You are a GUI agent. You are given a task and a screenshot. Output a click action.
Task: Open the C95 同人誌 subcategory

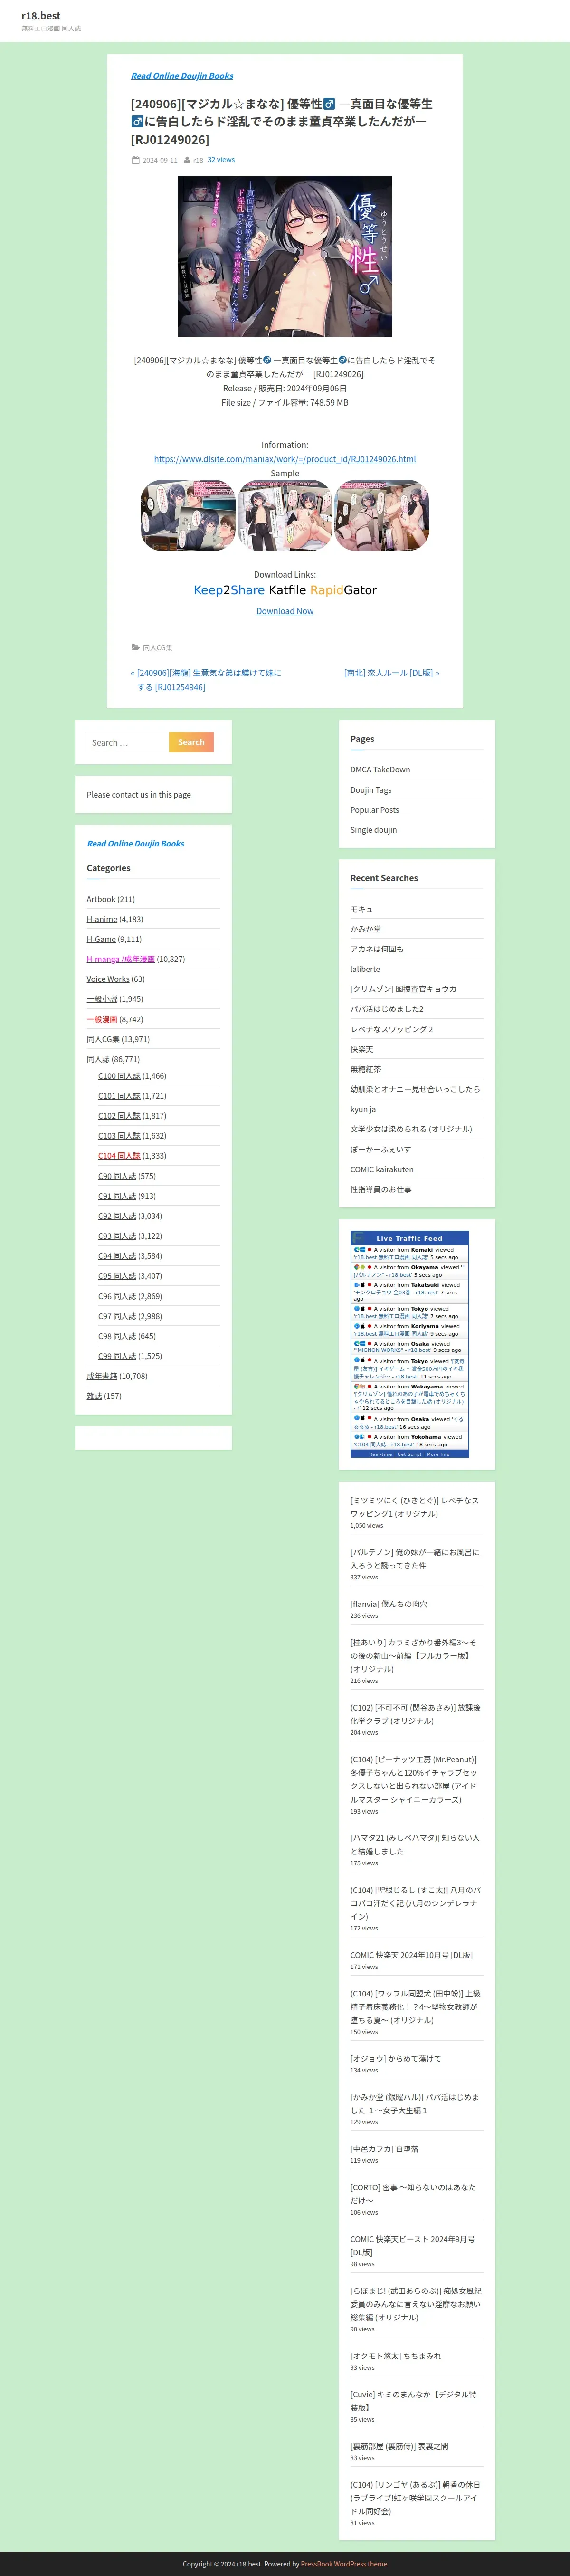[x=117, y=1276]
